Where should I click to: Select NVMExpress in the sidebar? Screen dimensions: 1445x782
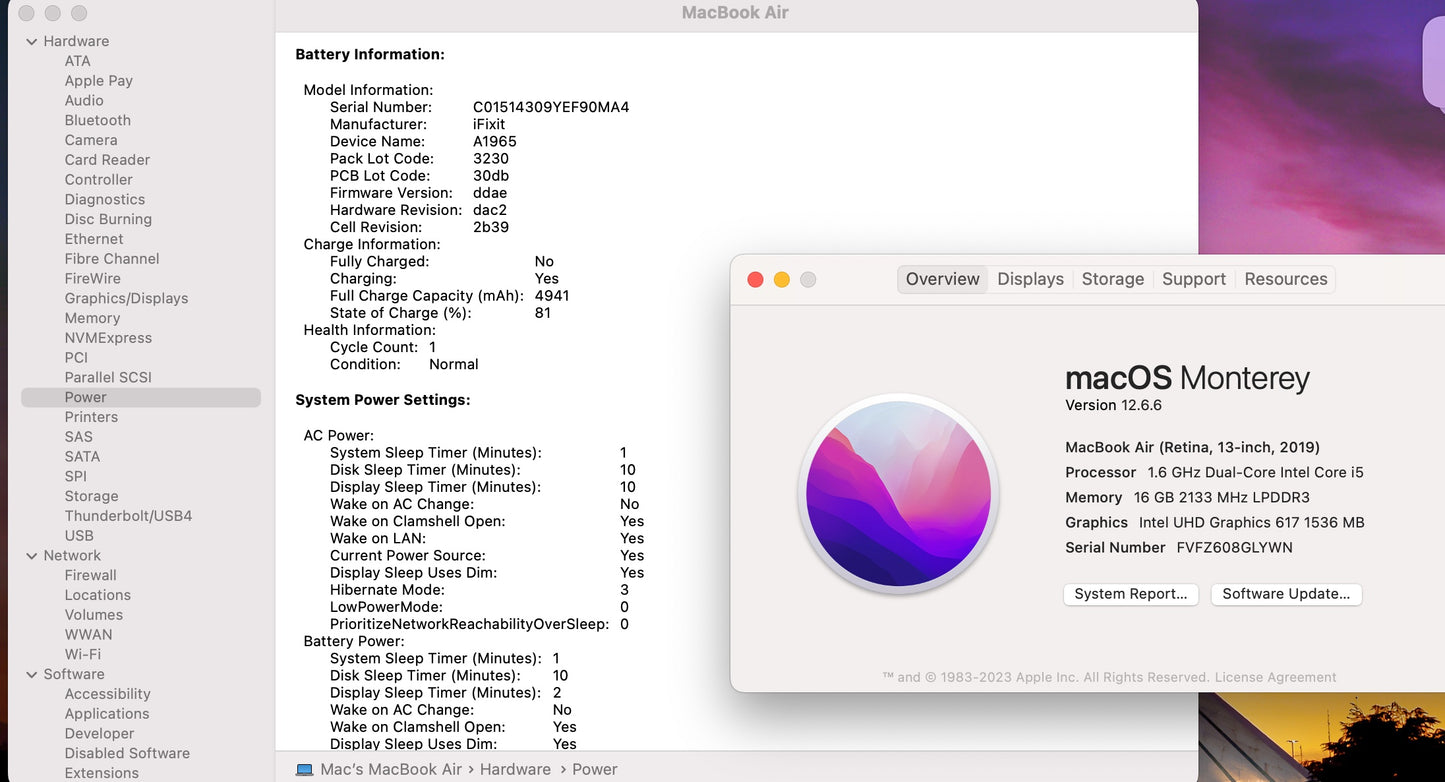pos(108,338)
